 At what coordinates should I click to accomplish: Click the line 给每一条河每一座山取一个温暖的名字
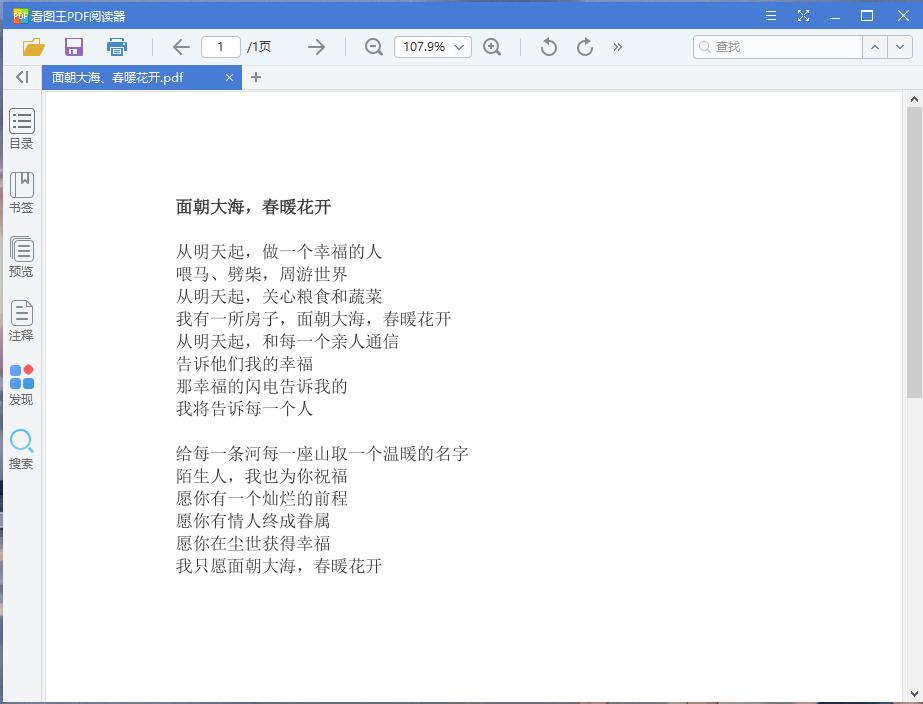tap(322, 453)
